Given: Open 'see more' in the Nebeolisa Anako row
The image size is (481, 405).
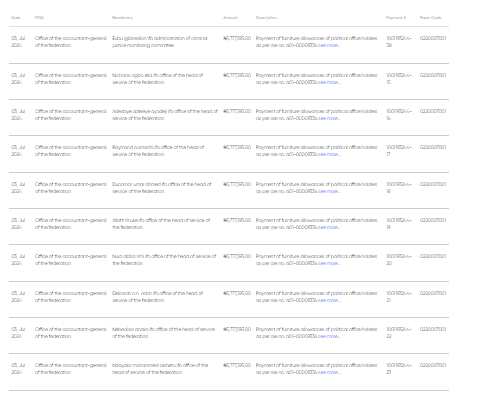Looking at the screenshot, I should click(x=329, y=336).
